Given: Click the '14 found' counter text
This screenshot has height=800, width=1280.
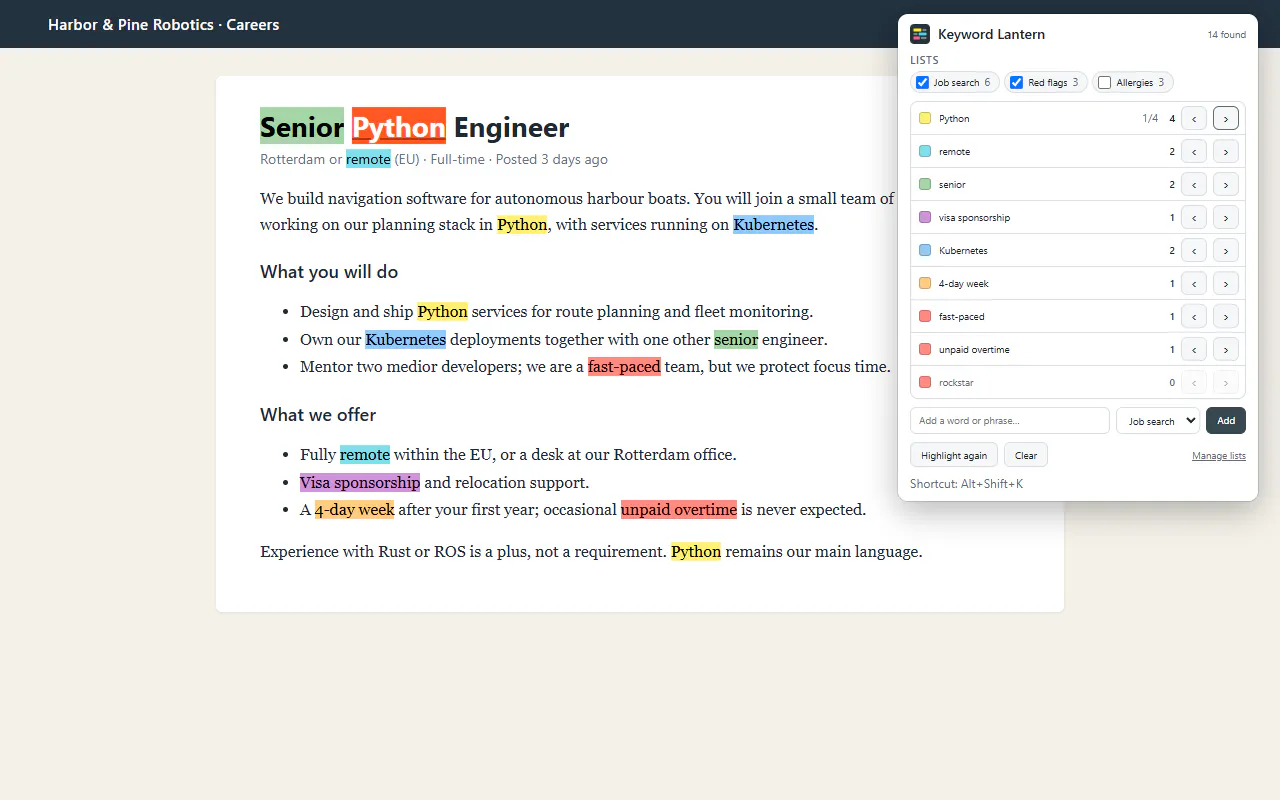Looking at the screenshot, I should pyautogui.click(x=1227, y=35).
